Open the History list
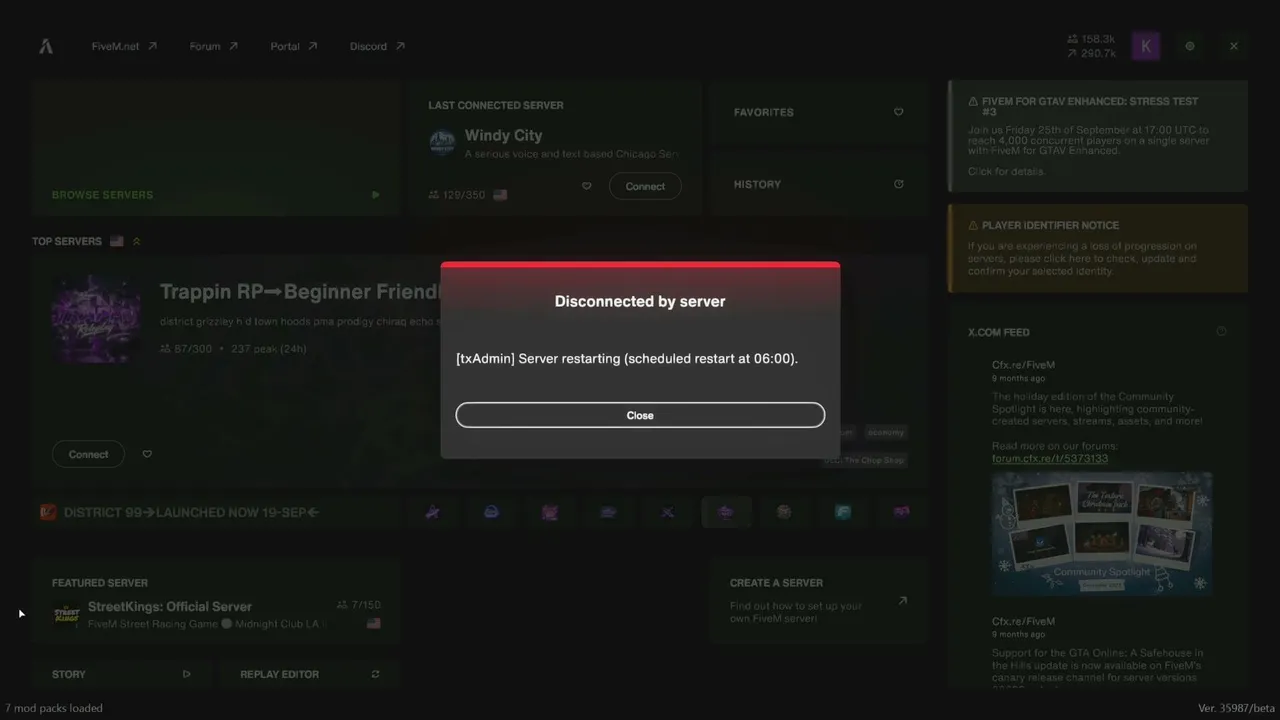The height and width of the screenshot is (720, 1280). pyautogui.click(x=819, y=184)
